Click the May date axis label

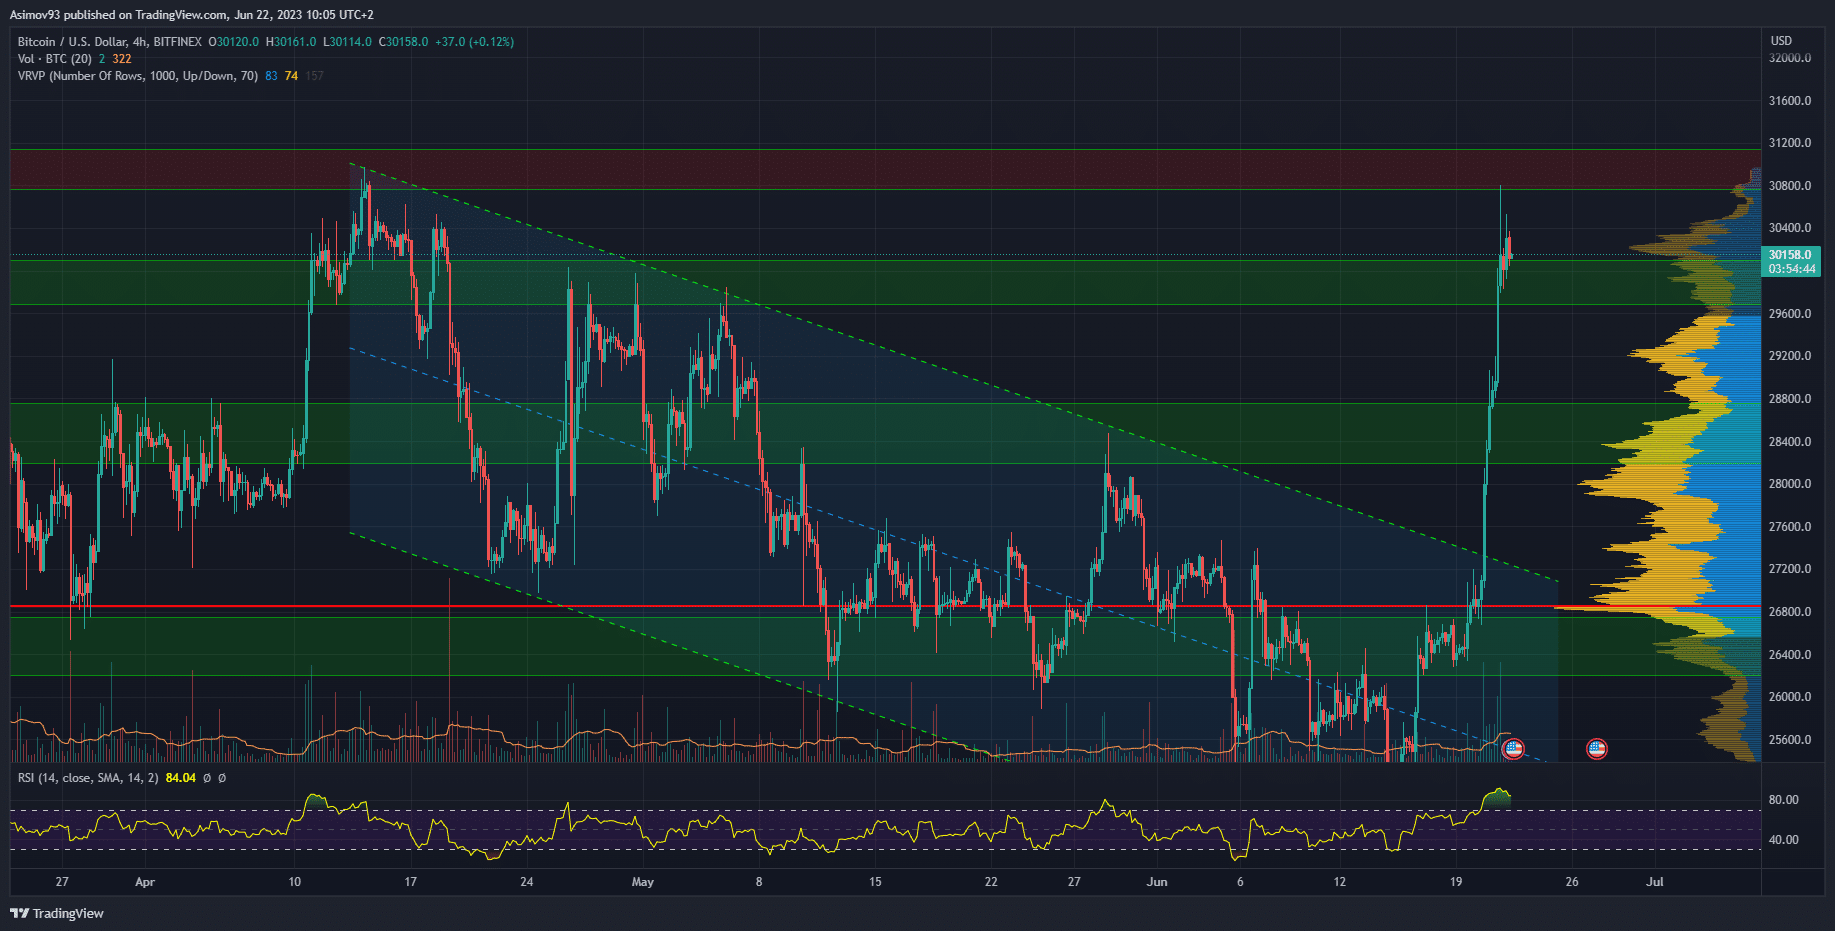click(x=643, y=882)
